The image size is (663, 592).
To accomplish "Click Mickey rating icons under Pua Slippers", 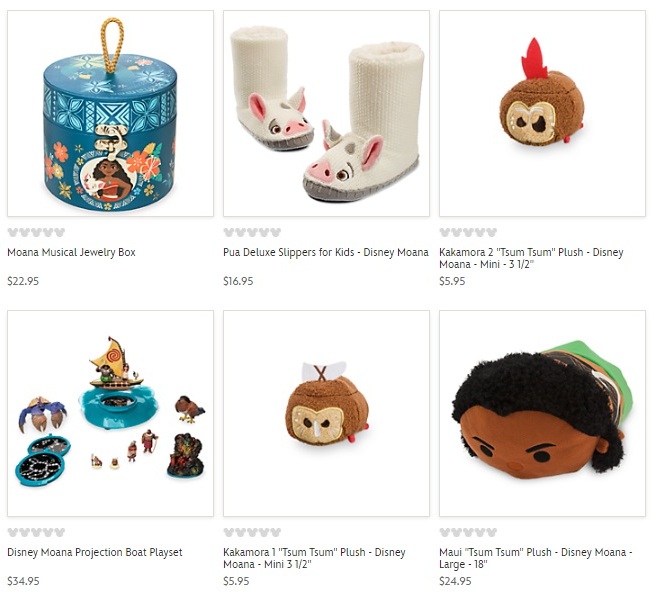I will click(x=252, y=232).
